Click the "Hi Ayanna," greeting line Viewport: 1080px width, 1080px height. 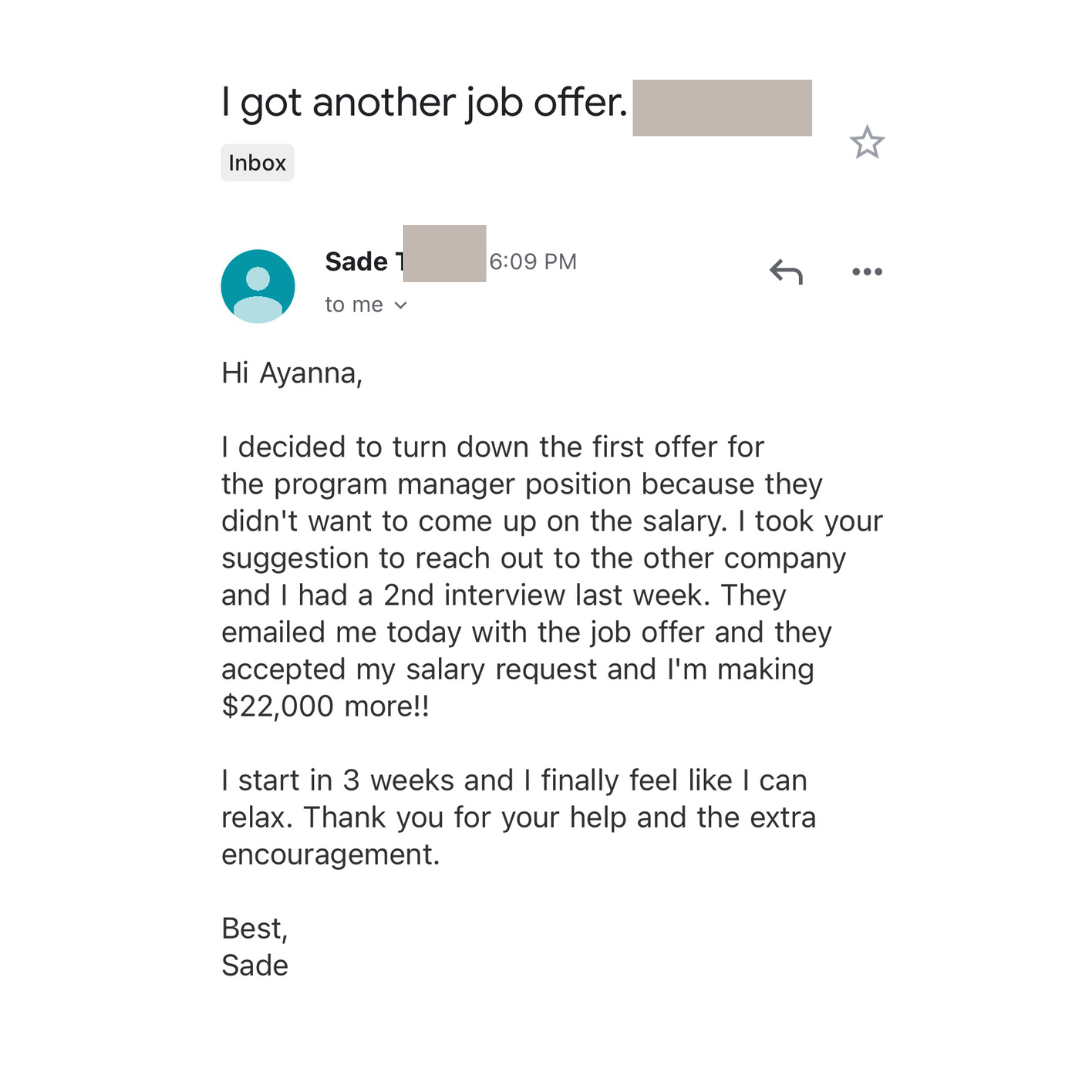click(x=291, y=373)
